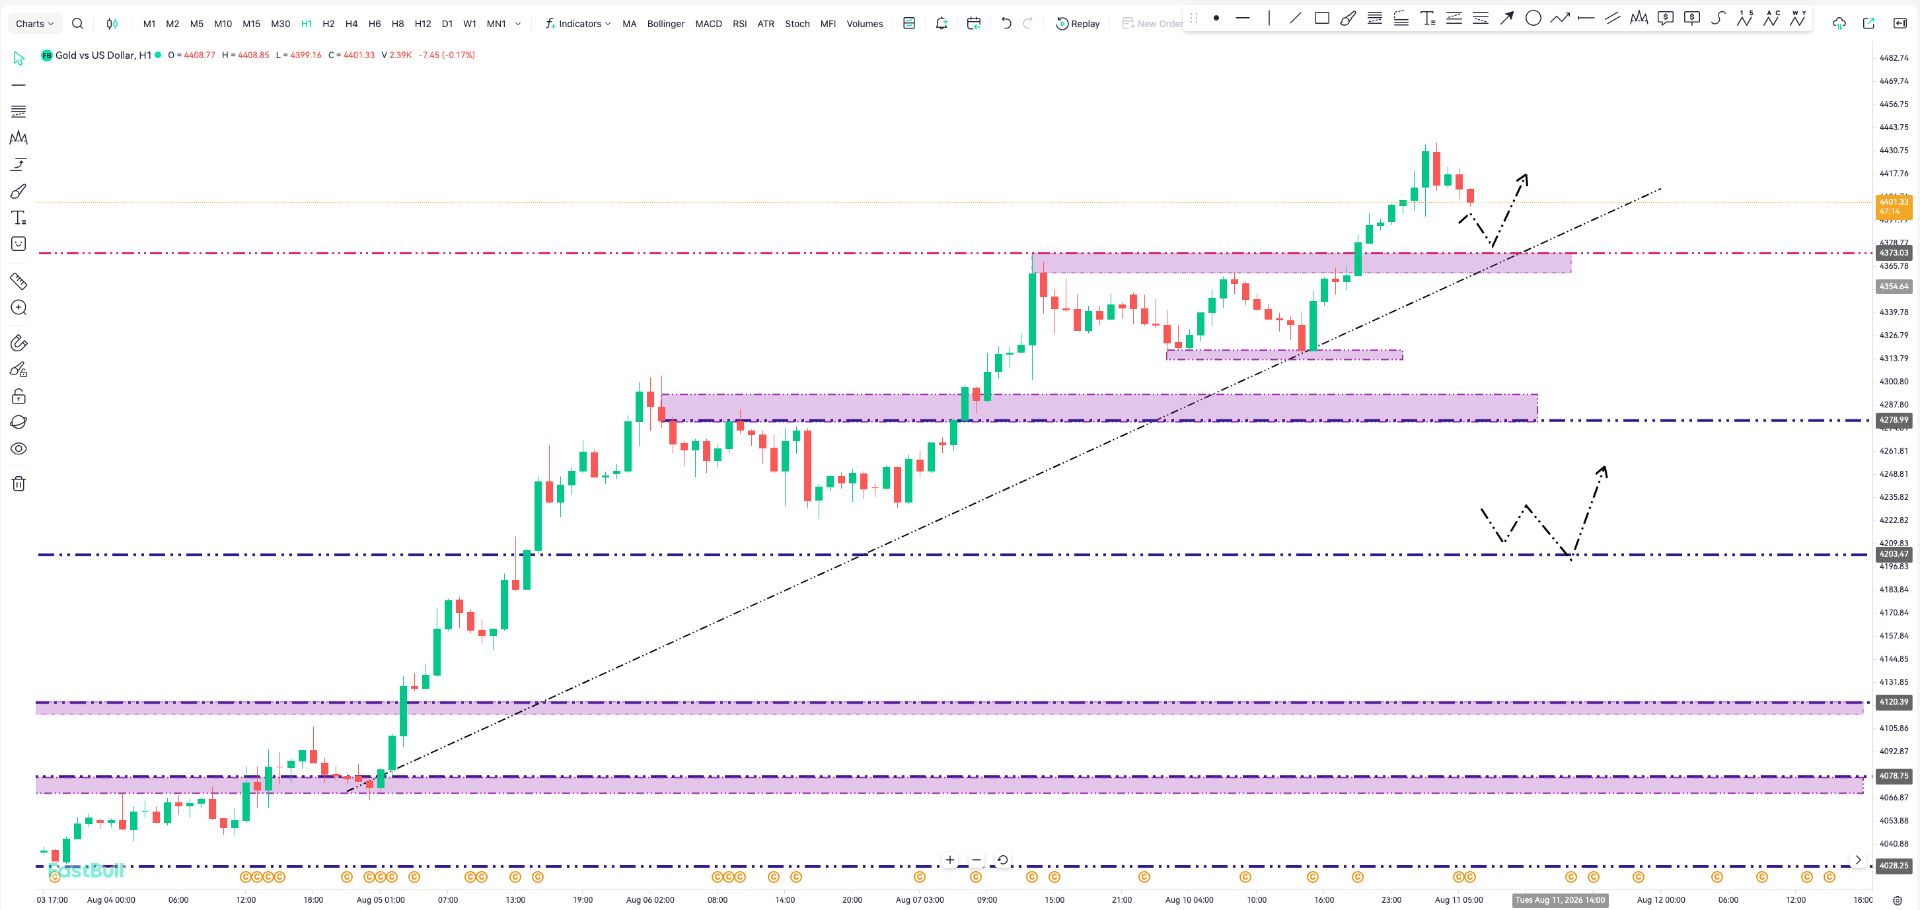Start the Replay mode
This screenshot has width=1920, height=910.
[x=1078, y=23]
